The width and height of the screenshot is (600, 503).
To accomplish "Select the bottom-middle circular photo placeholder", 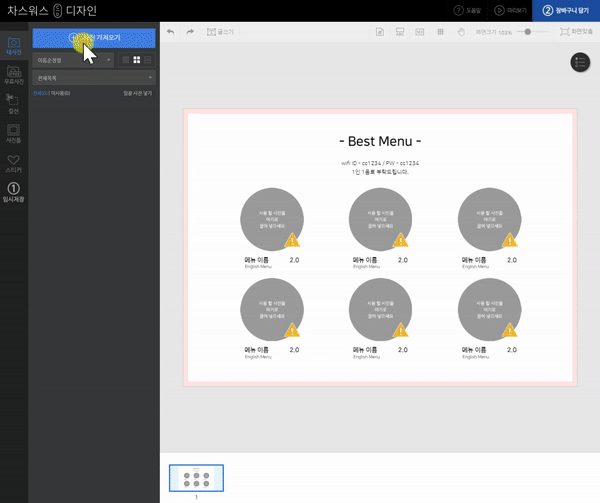I will coord(380,309).
